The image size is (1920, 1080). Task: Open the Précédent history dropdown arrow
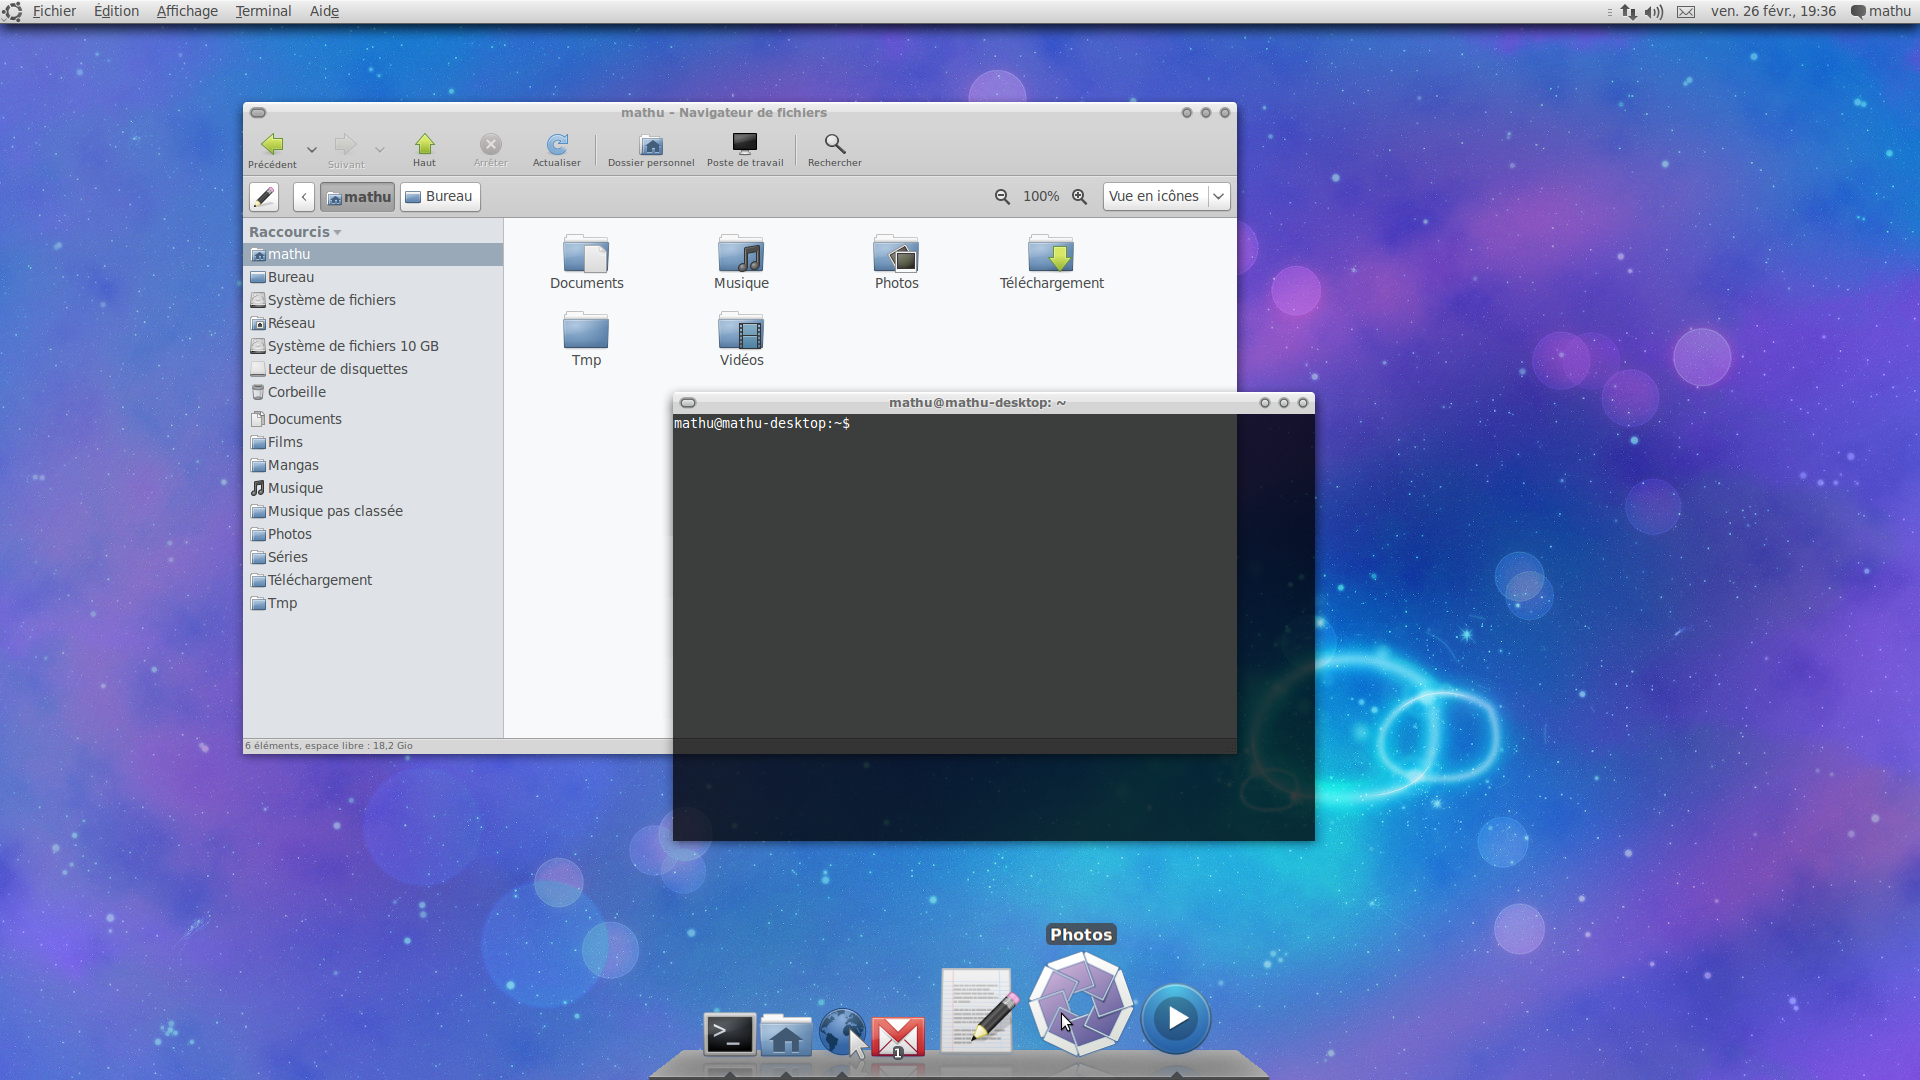tap(312, 150)
